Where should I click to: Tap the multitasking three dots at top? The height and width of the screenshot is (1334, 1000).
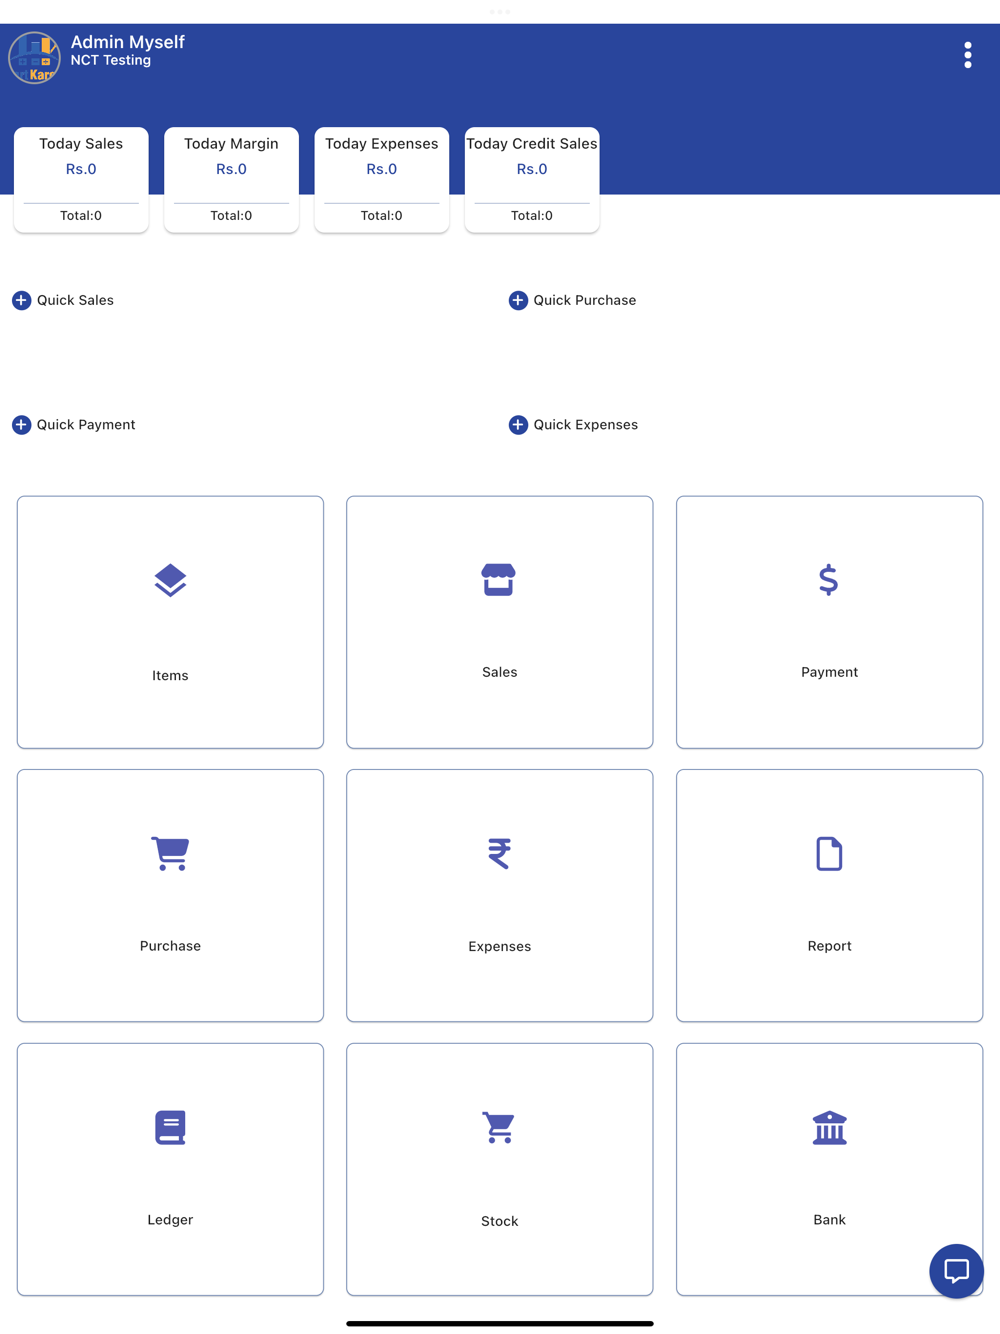point(500,12)
